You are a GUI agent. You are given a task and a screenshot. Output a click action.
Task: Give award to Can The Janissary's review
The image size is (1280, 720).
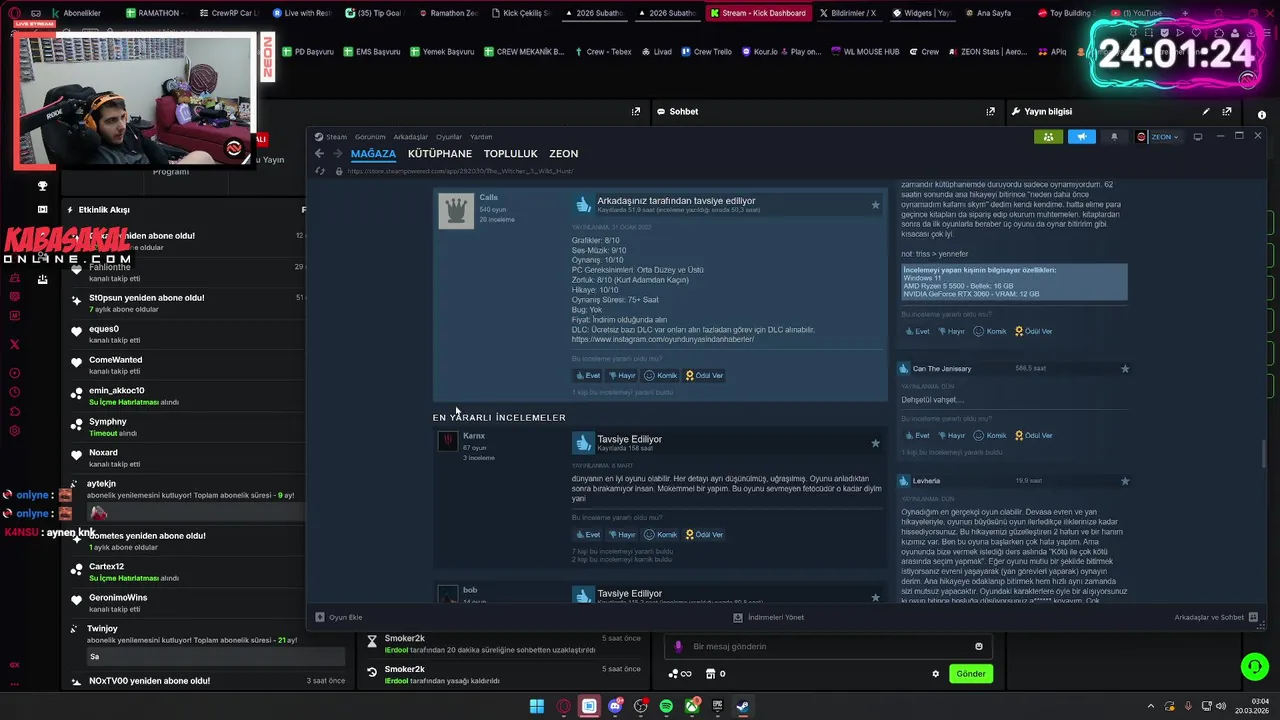tap(1034, 436)
